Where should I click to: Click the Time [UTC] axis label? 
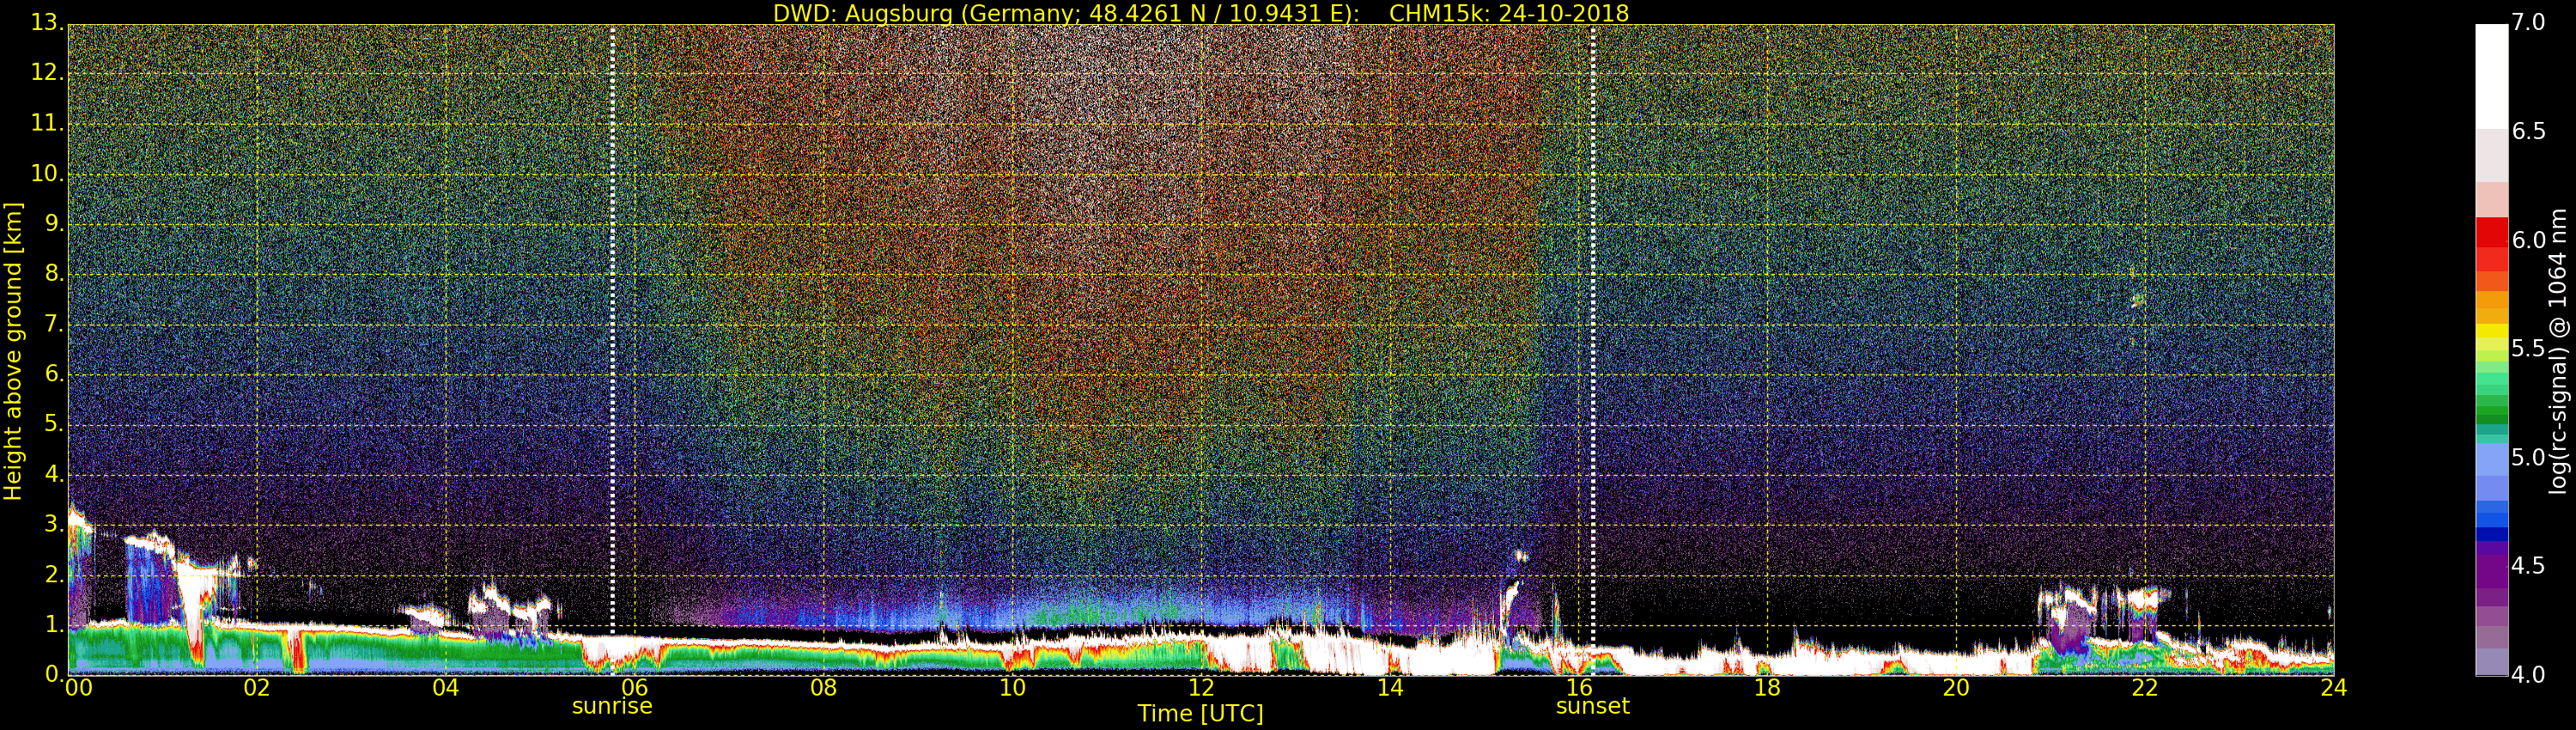coord(1200,714)
